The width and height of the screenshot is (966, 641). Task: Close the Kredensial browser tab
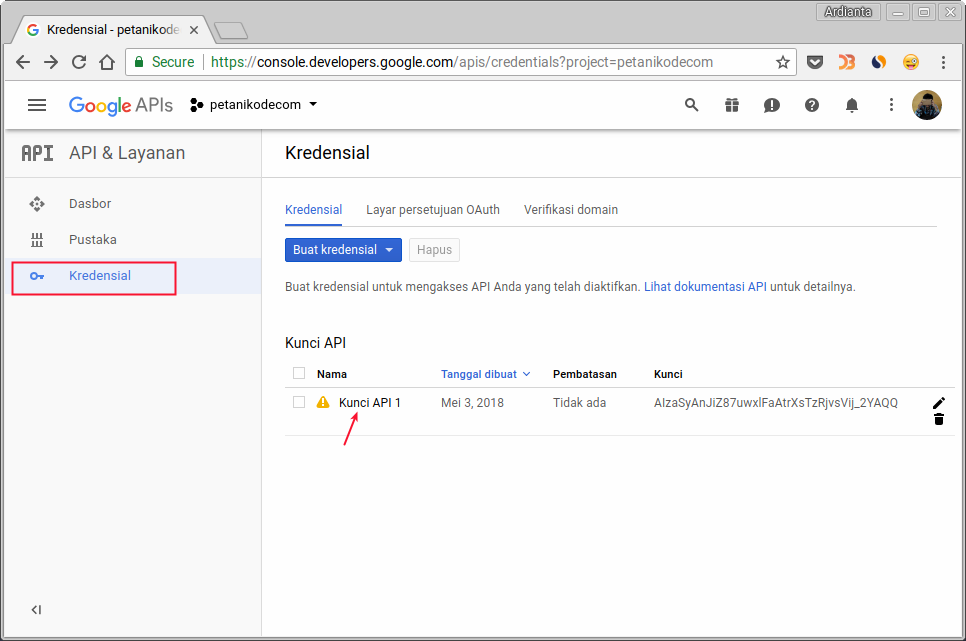[x=194, y=30]
